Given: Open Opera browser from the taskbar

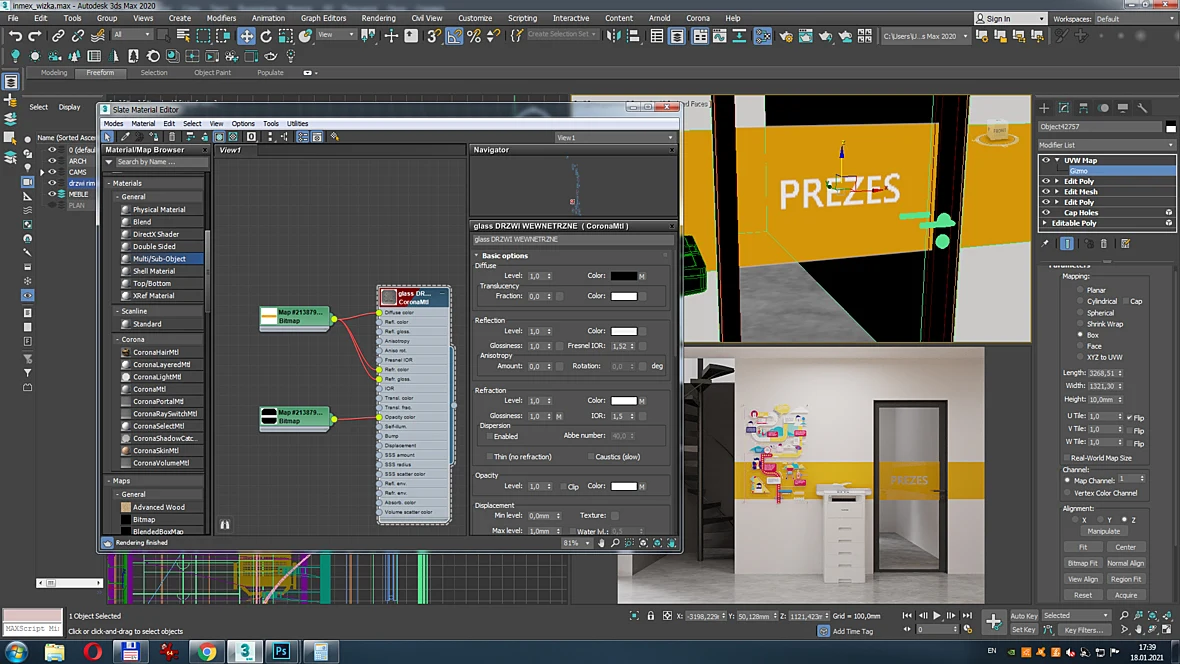Looking at the screenshot, I should point(93,651).
